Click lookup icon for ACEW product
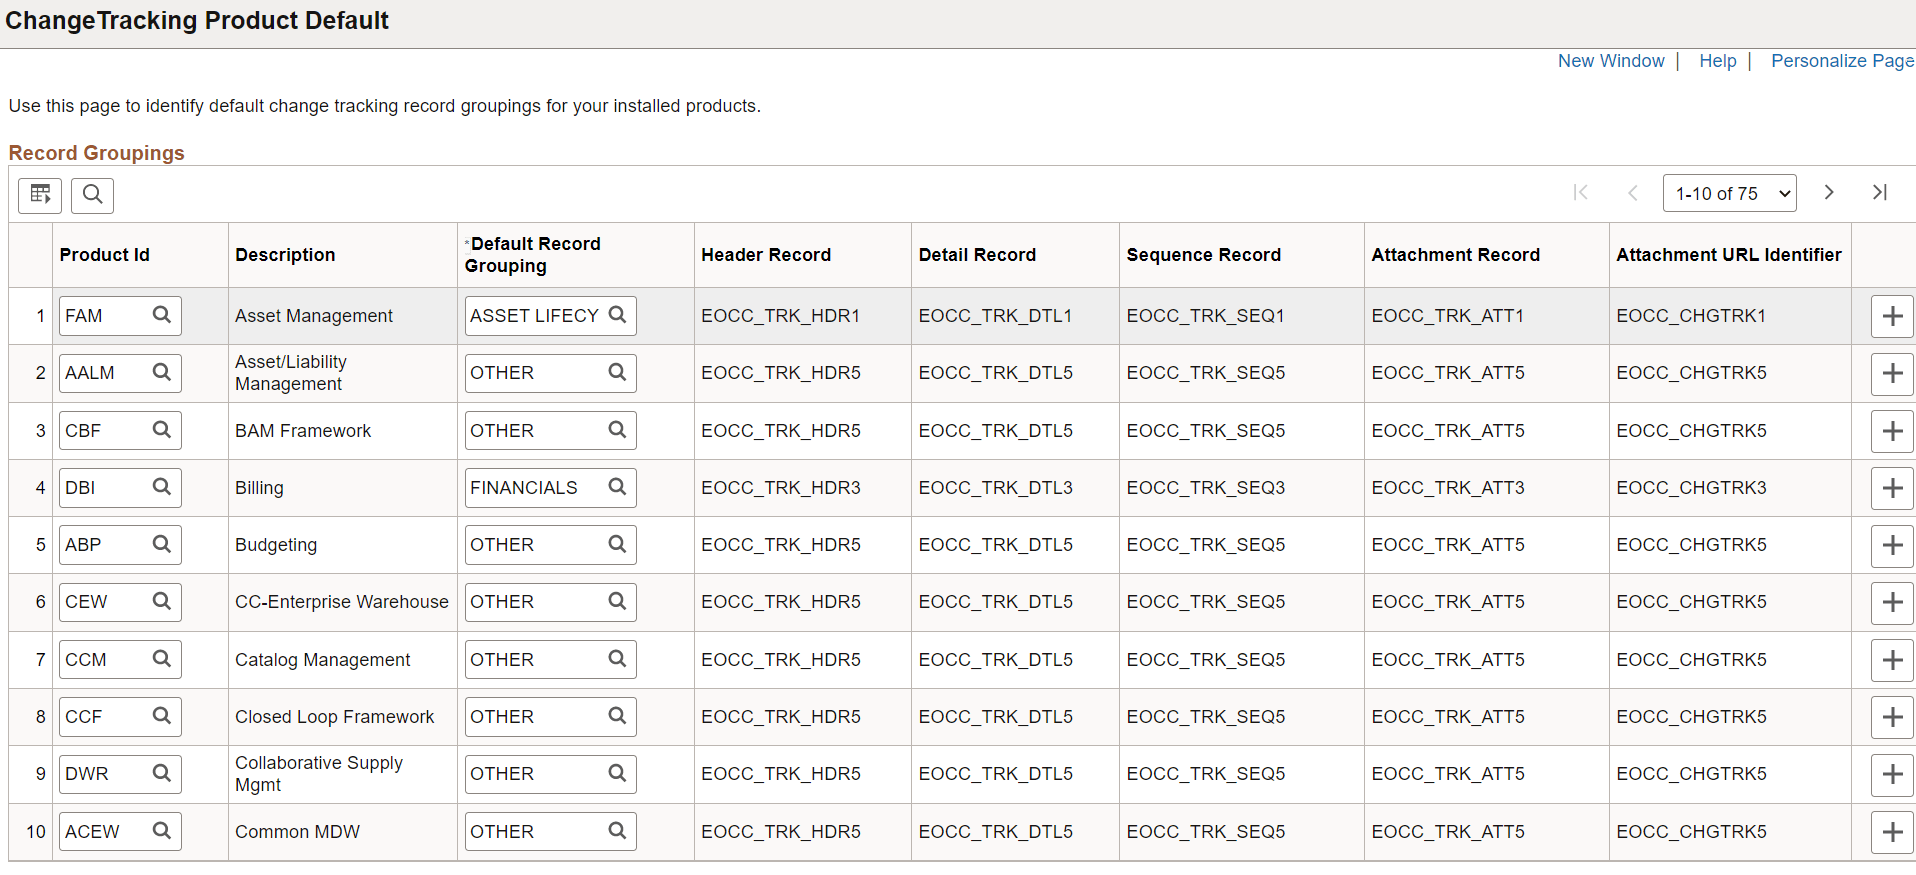This screenshot has height=875, width=1916. coord(162,831)
